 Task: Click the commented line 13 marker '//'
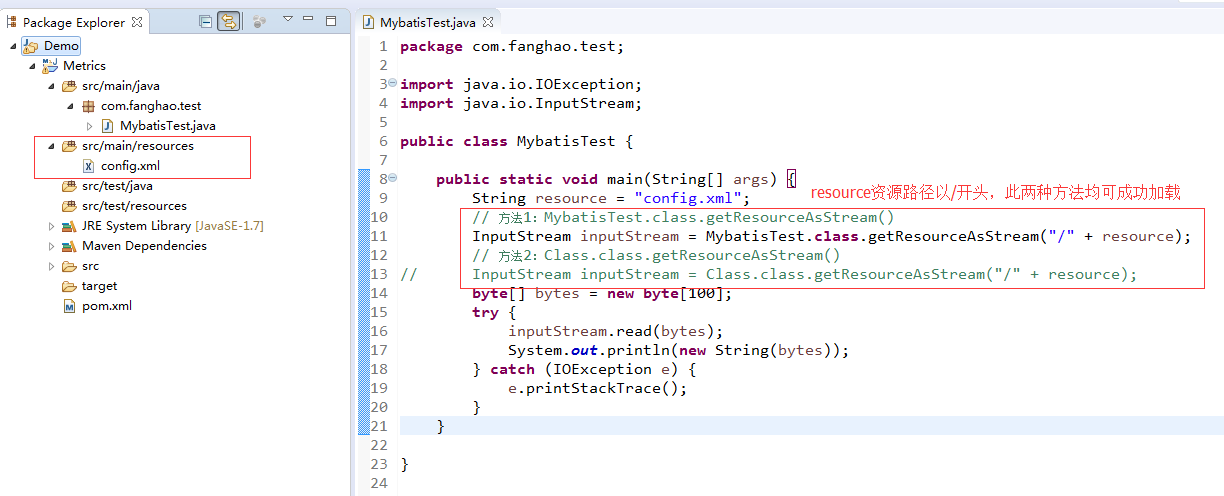click(x=408, y=274)
